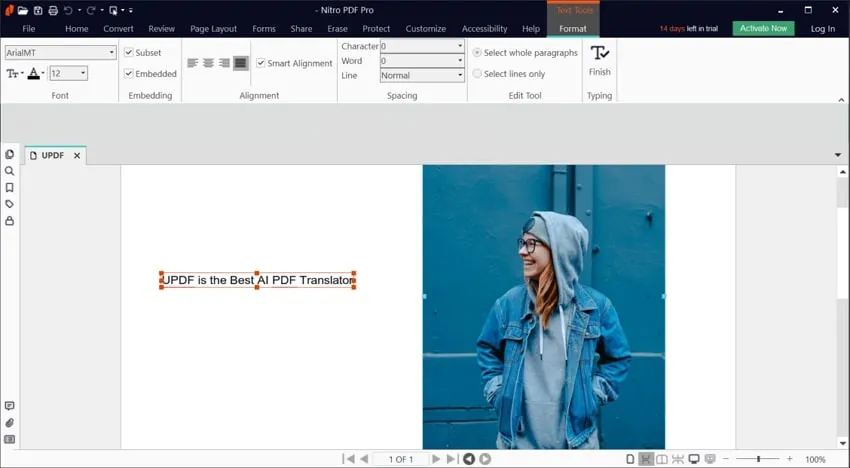Screen dimensions: 850x468
Task: Print the document via the printer icon
Action: 53,10
